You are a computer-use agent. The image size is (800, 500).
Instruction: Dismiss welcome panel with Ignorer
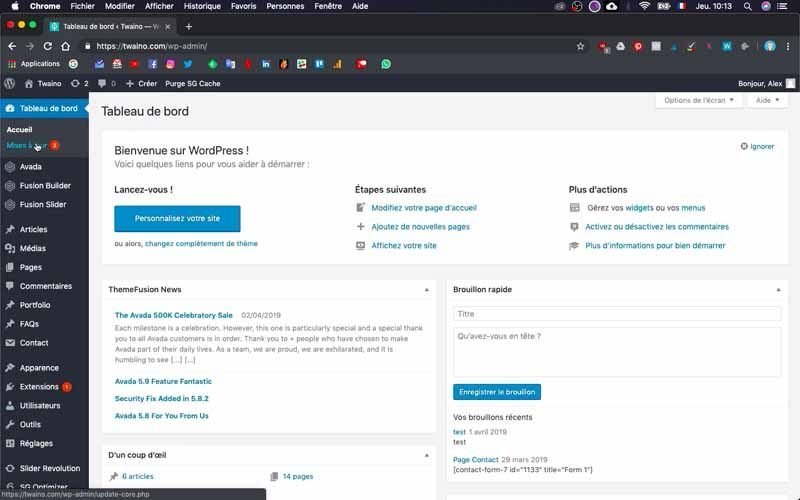point(757,146)
